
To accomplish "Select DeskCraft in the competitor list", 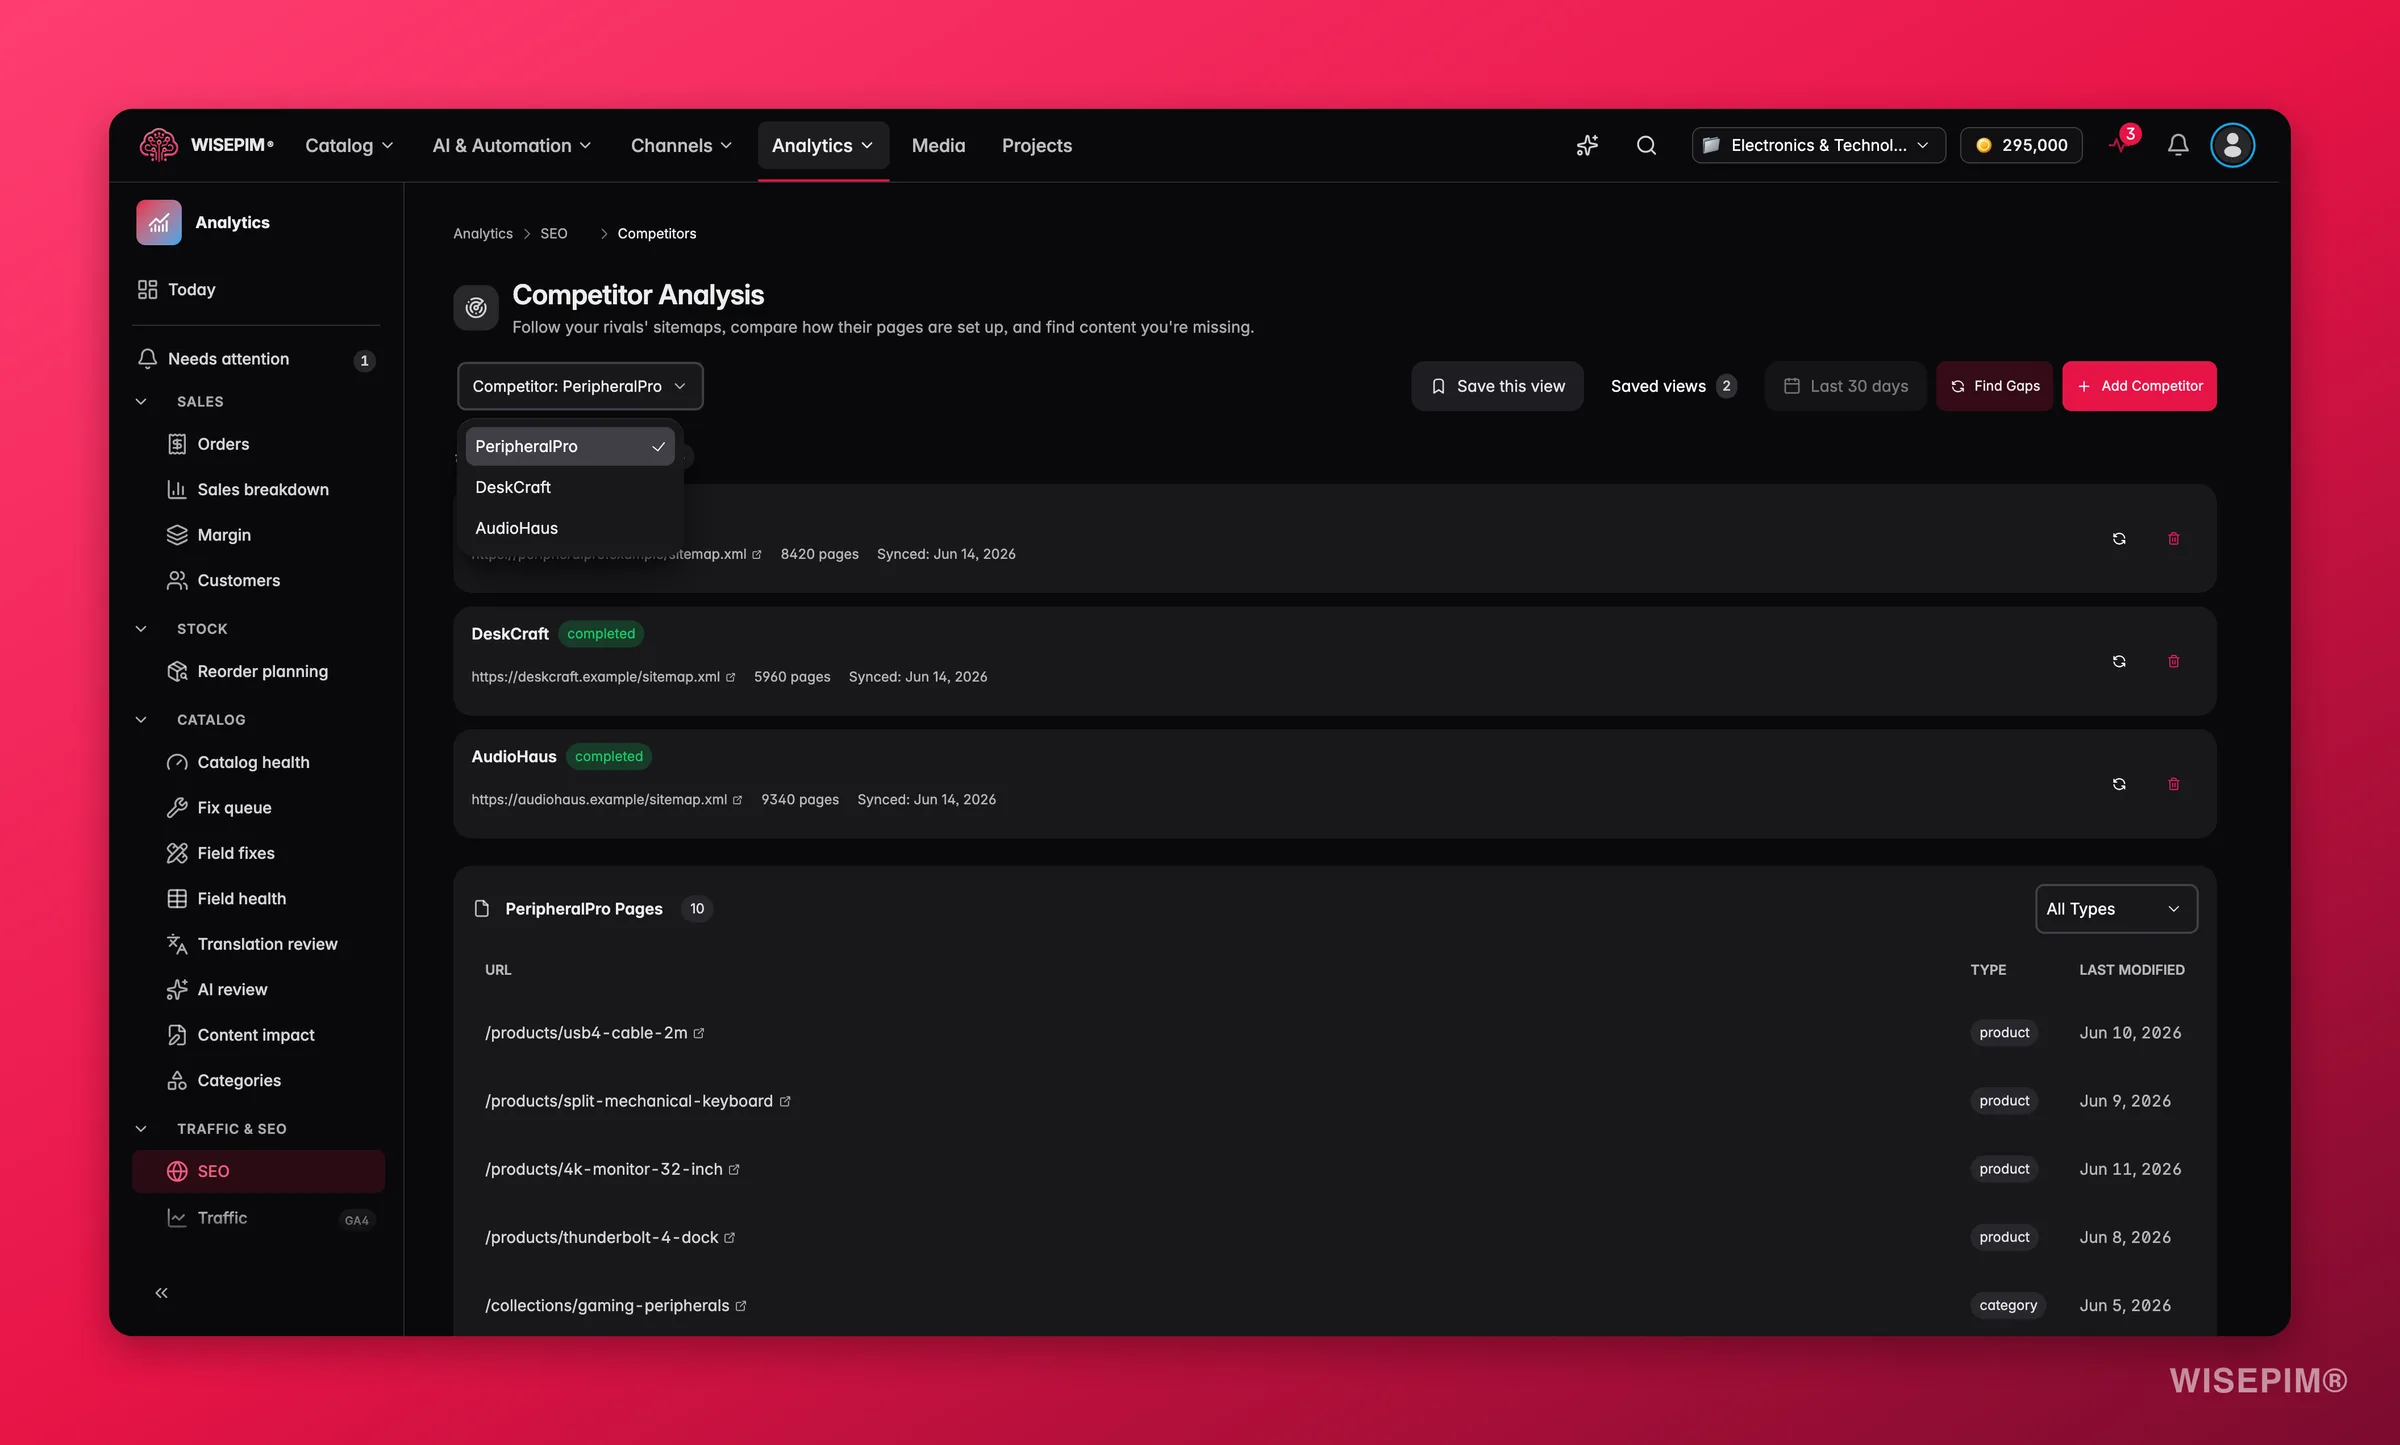I will point(570,487).
